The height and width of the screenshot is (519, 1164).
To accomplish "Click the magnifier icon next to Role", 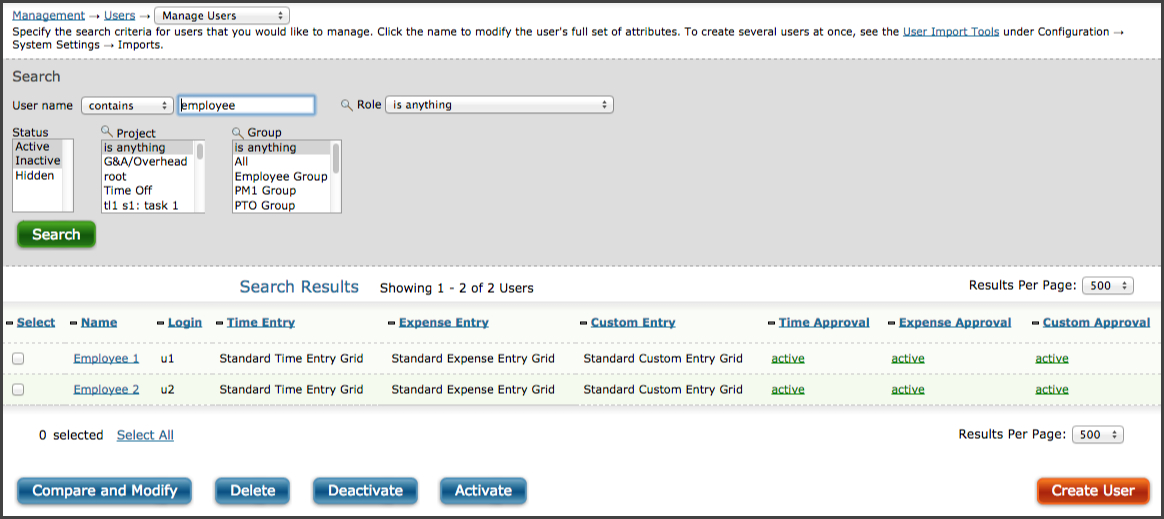I will 346,105.
